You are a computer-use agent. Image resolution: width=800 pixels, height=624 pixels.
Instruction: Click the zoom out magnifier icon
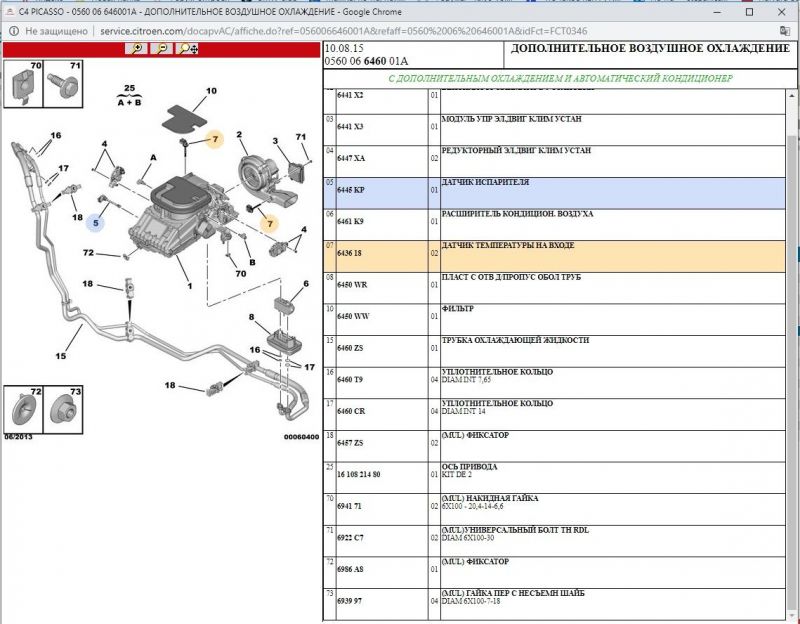point(161,48)
